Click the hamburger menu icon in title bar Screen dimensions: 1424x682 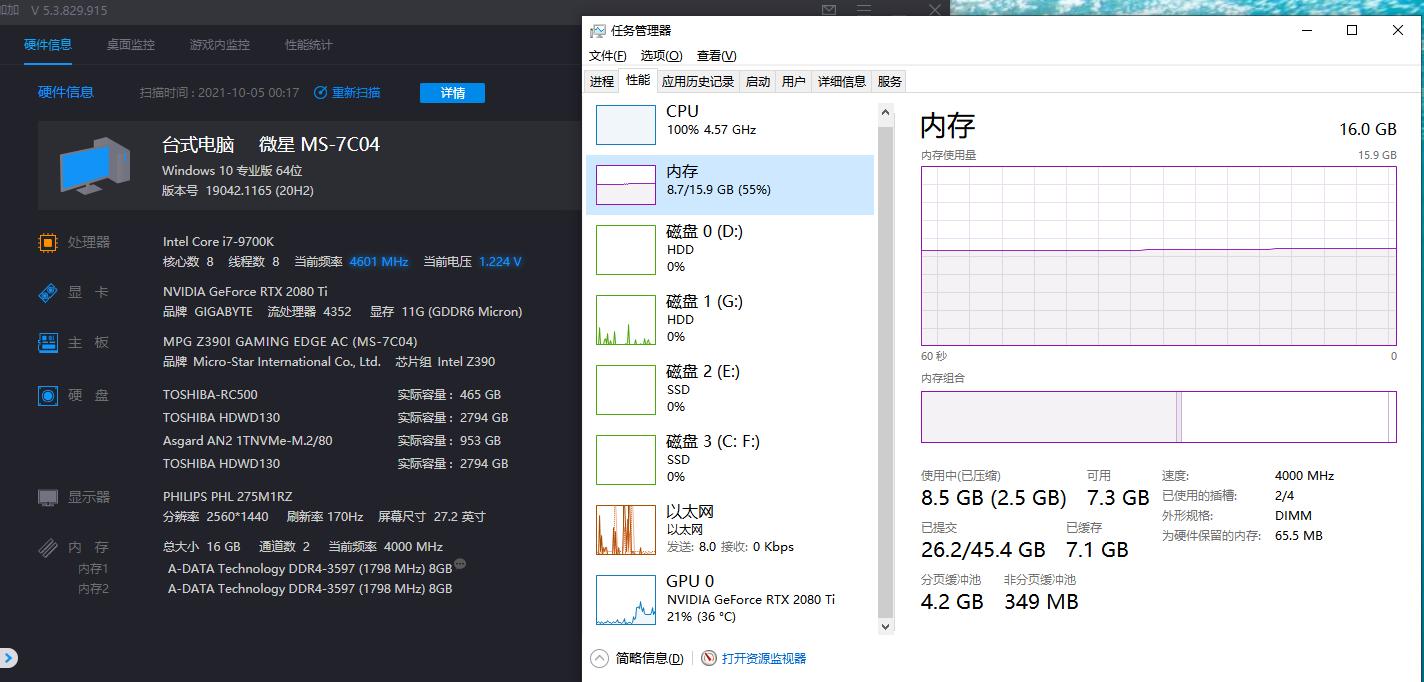[x=862, y=9]
